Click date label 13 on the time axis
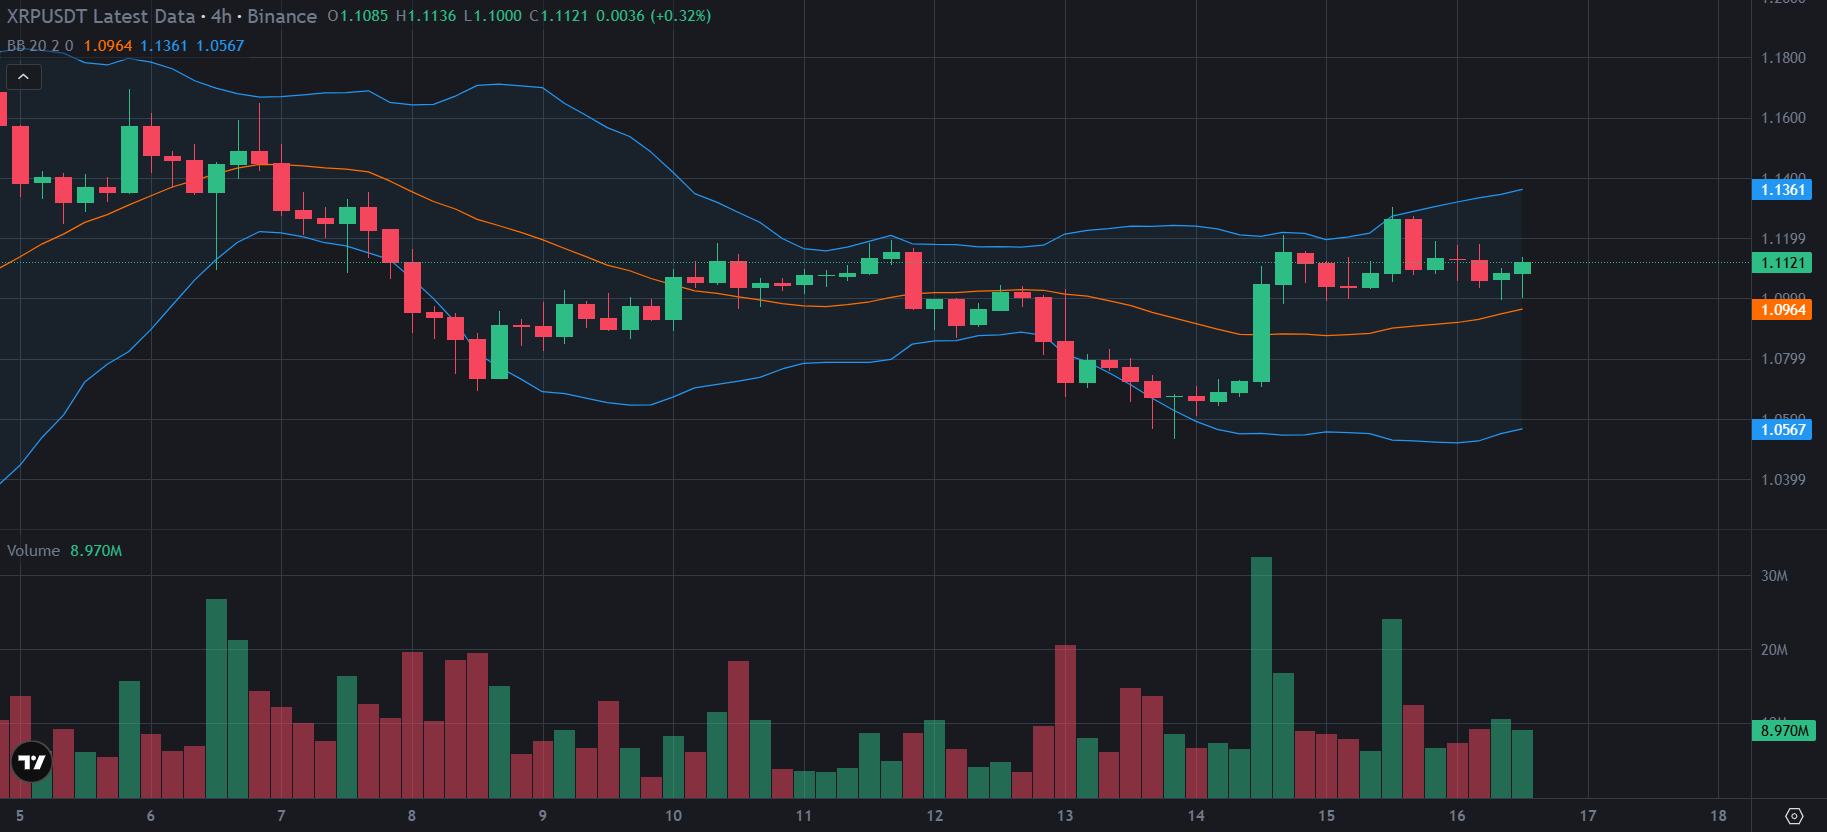 click(1065, 816)
